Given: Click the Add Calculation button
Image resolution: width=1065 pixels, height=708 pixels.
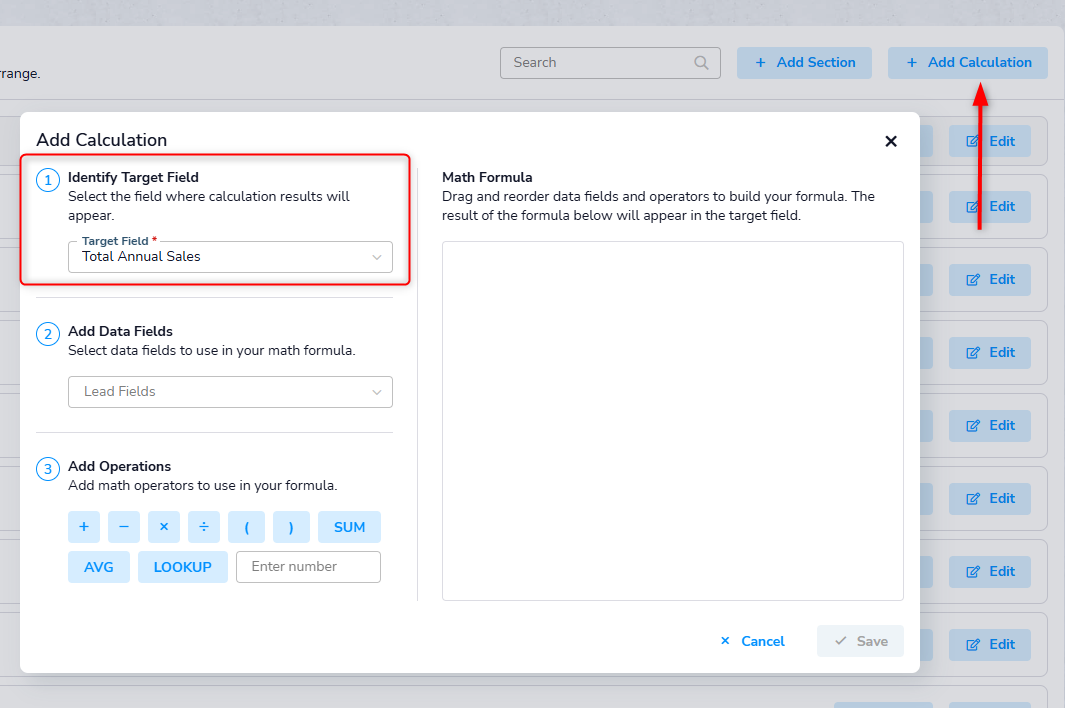Looking at the screenshot, I should coord(967,62).
